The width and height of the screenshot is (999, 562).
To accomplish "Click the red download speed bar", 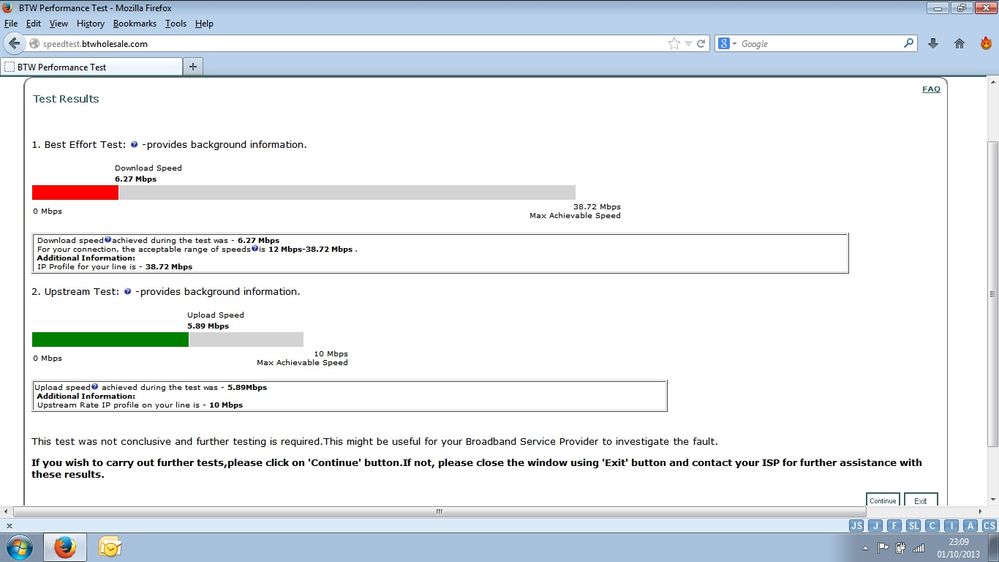I will point(75,192).
